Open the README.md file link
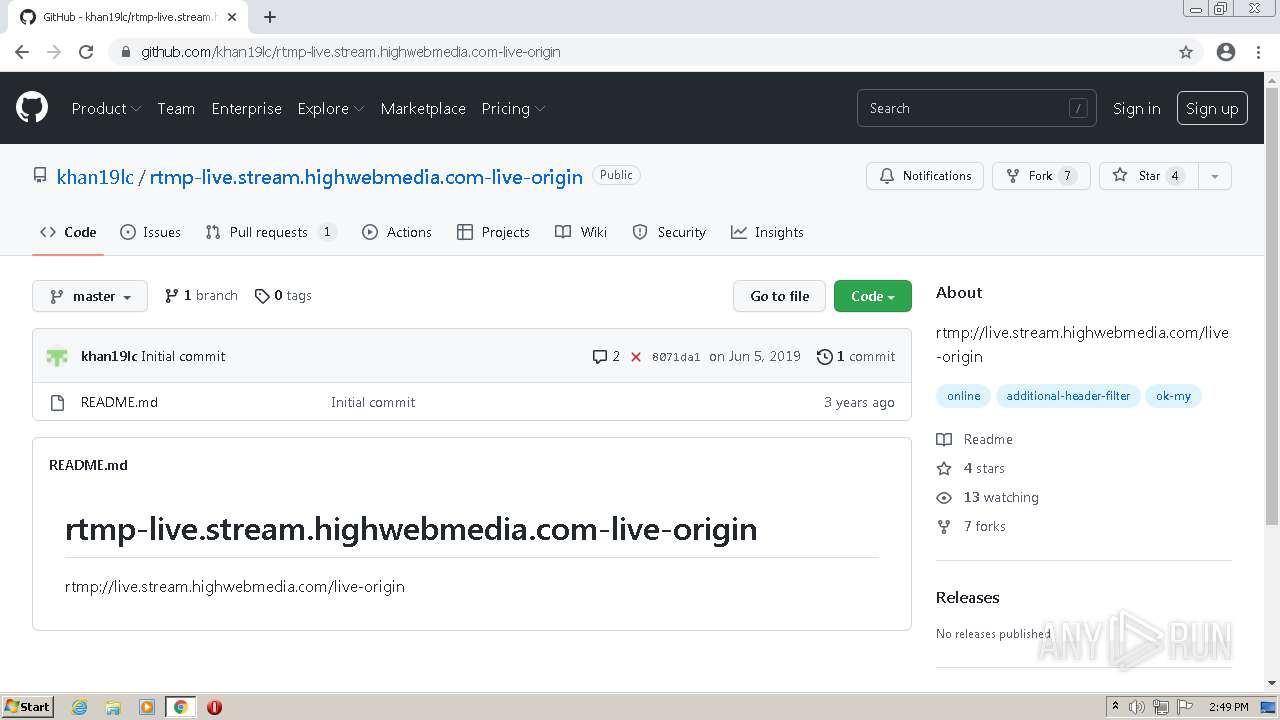The height and width of the screenshot is (720, 1280). pyautogui.click(x=119, y=402)
